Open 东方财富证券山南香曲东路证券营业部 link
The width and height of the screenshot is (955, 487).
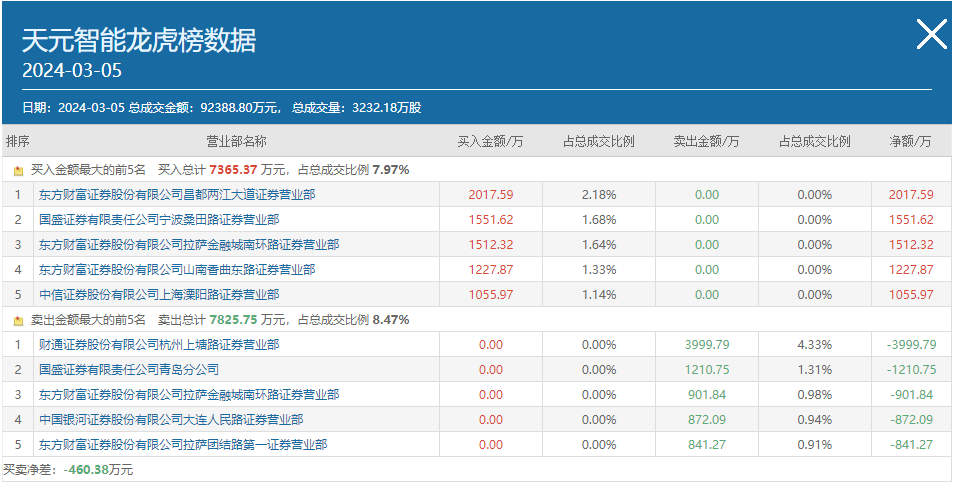tap(177, 270)
